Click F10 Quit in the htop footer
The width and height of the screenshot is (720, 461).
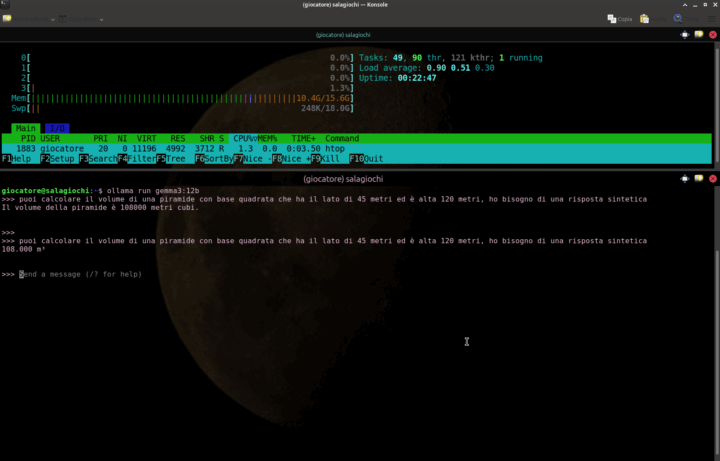366,159
